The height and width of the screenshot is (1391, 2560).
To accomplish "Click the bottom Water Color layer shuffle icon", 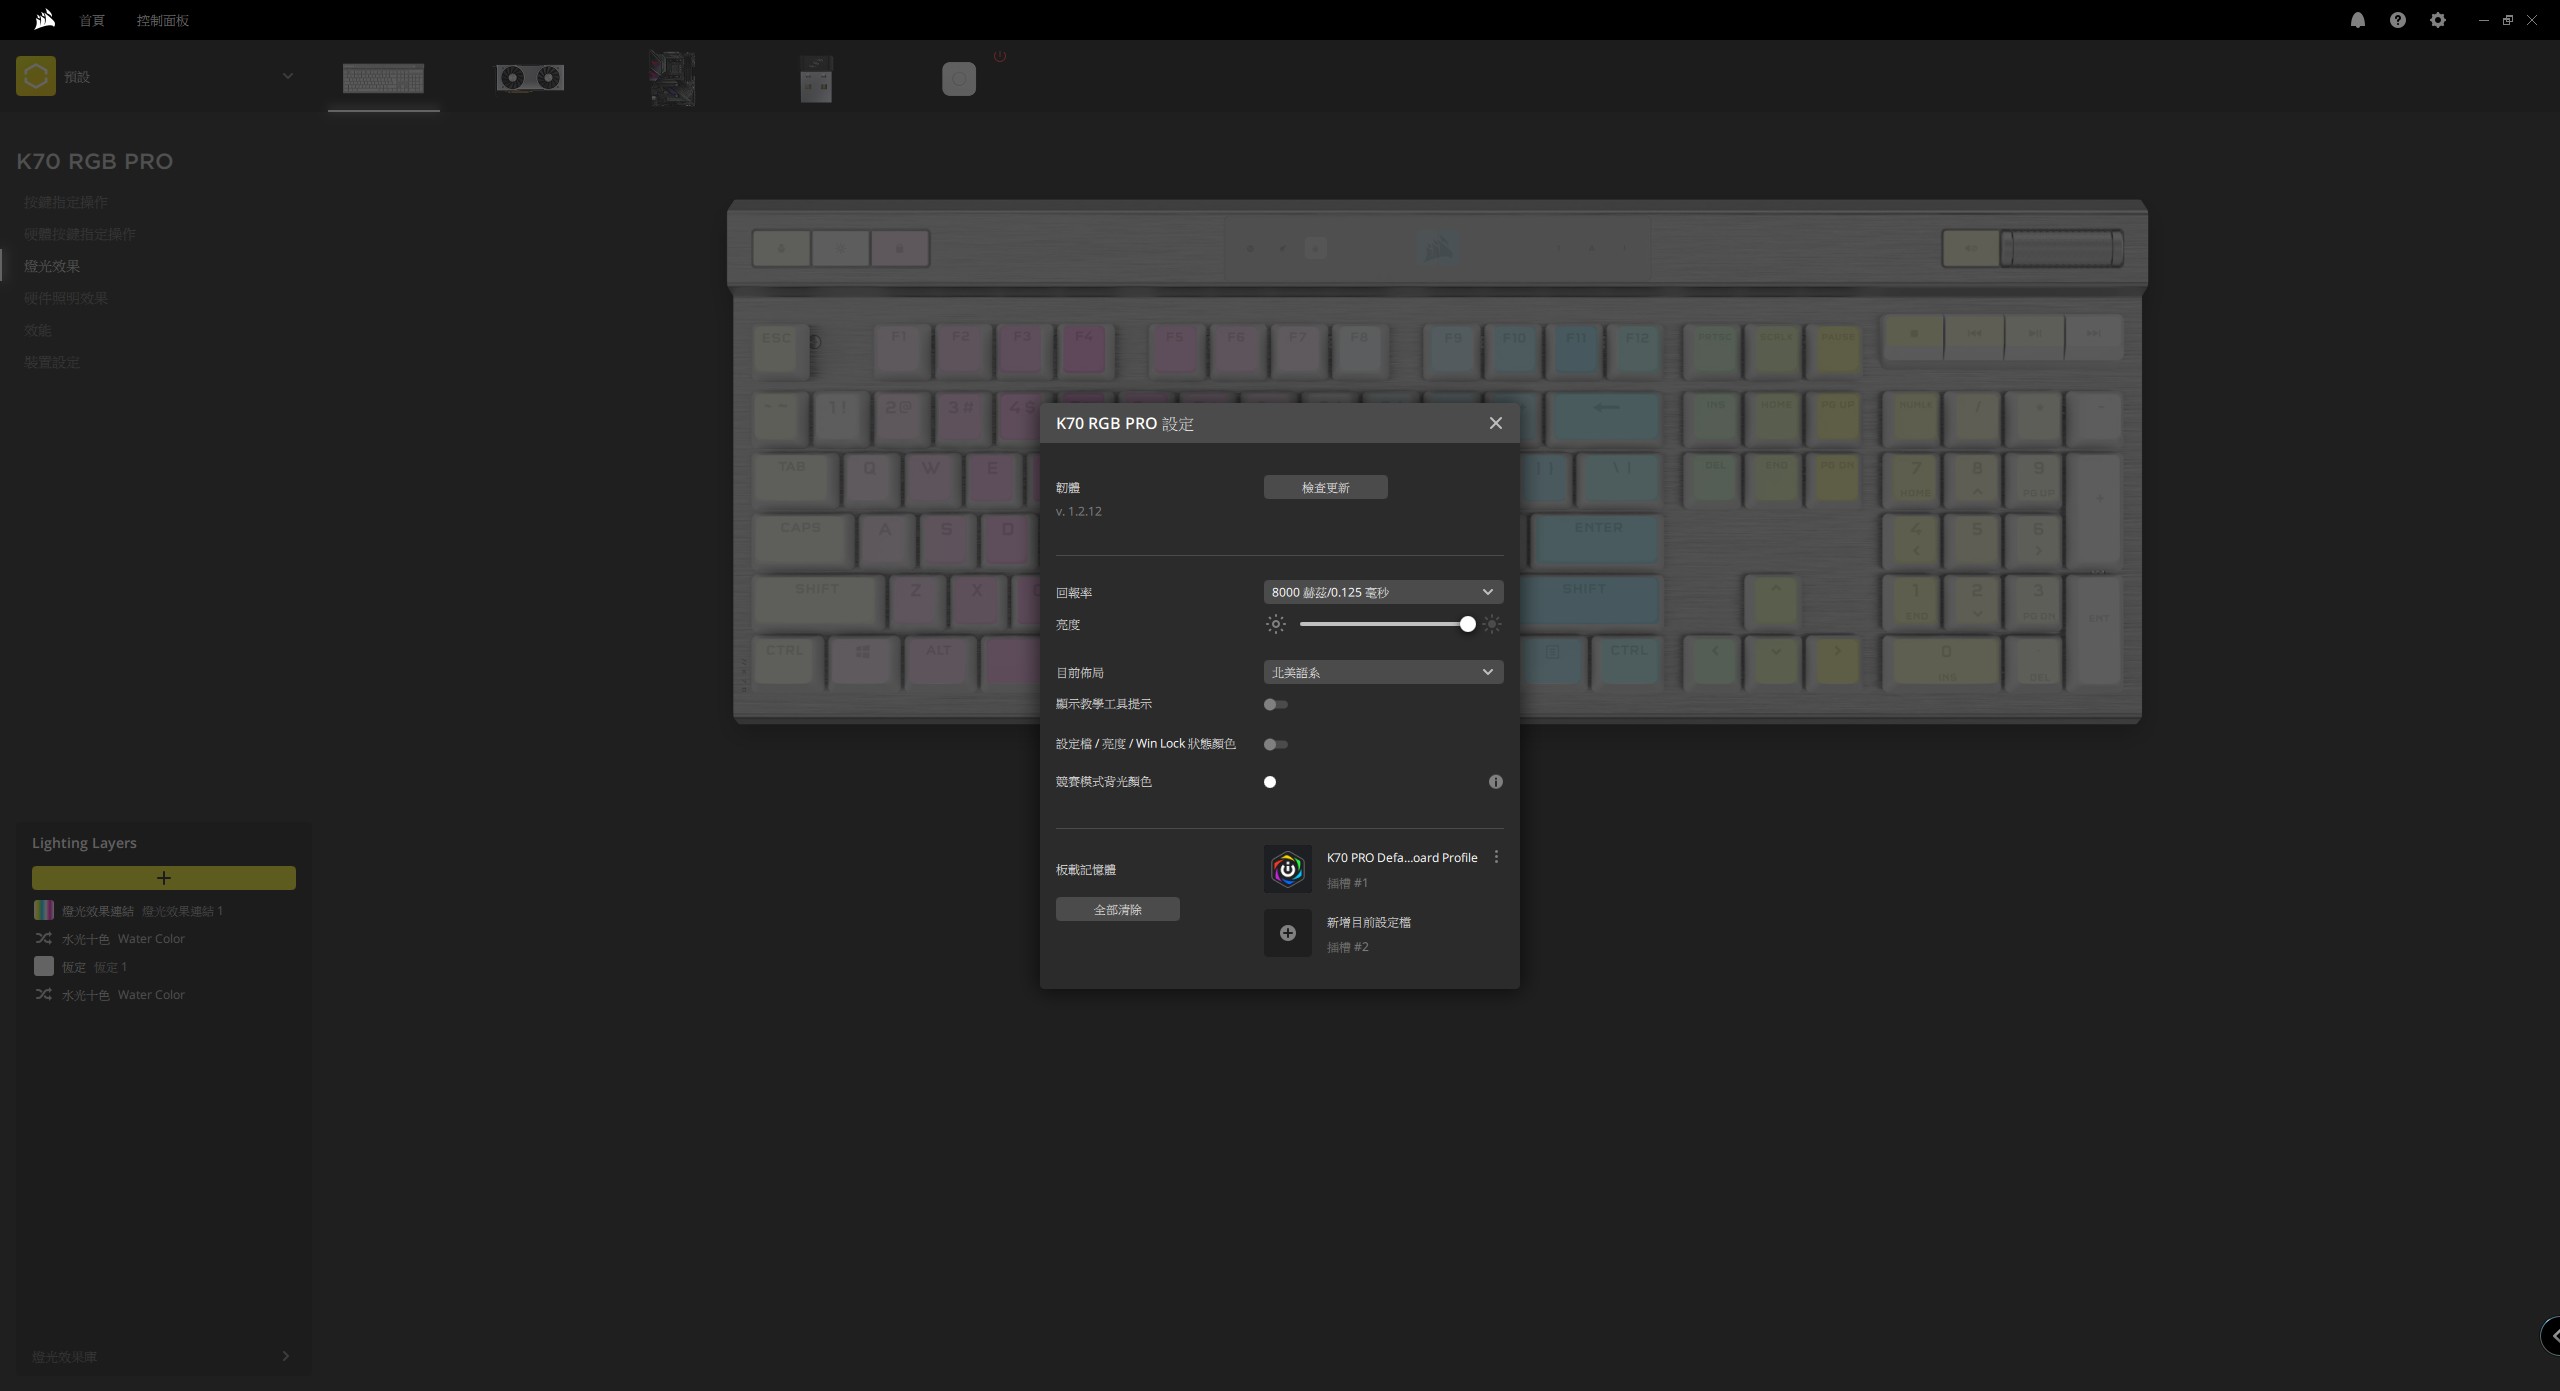I will click(44, 994).
